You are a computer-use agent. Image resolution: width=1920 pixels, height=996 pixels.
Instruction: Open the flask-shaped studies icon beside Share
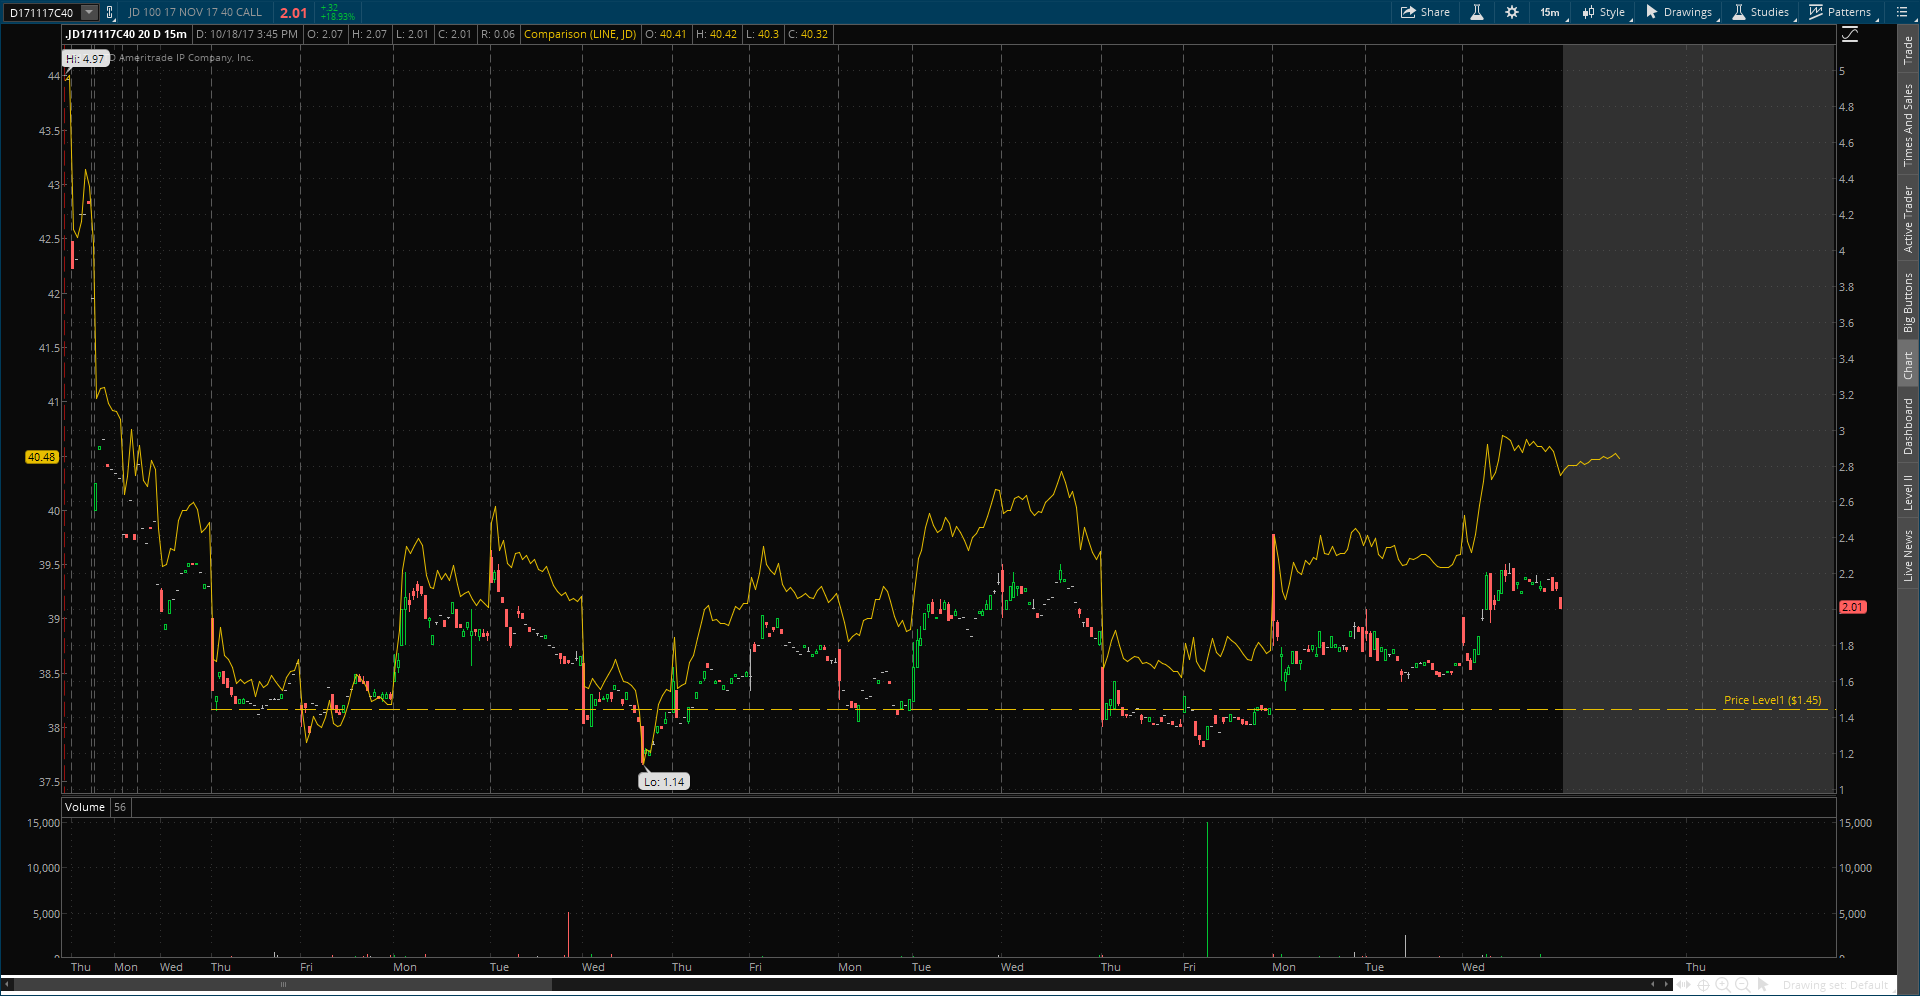tap(1477, 12)
